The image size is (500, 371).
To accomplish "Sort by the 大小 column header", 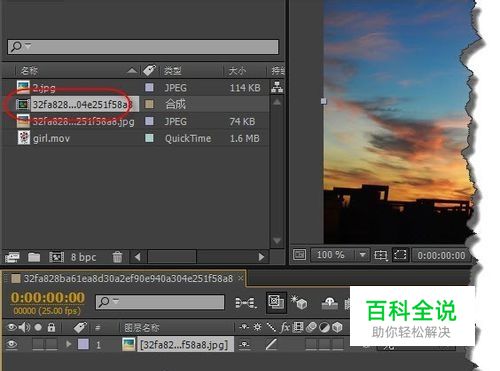I will point(237,71).
